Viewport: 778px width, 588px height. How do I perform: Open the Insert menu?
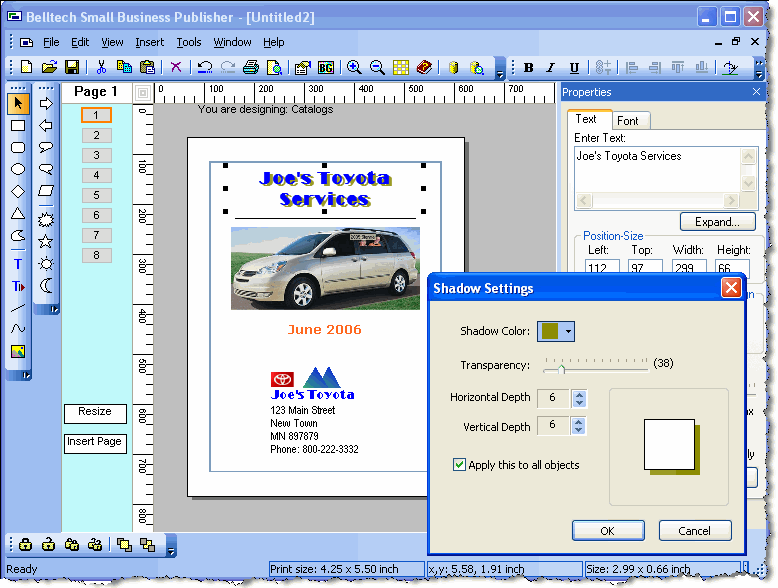(150, 42)
